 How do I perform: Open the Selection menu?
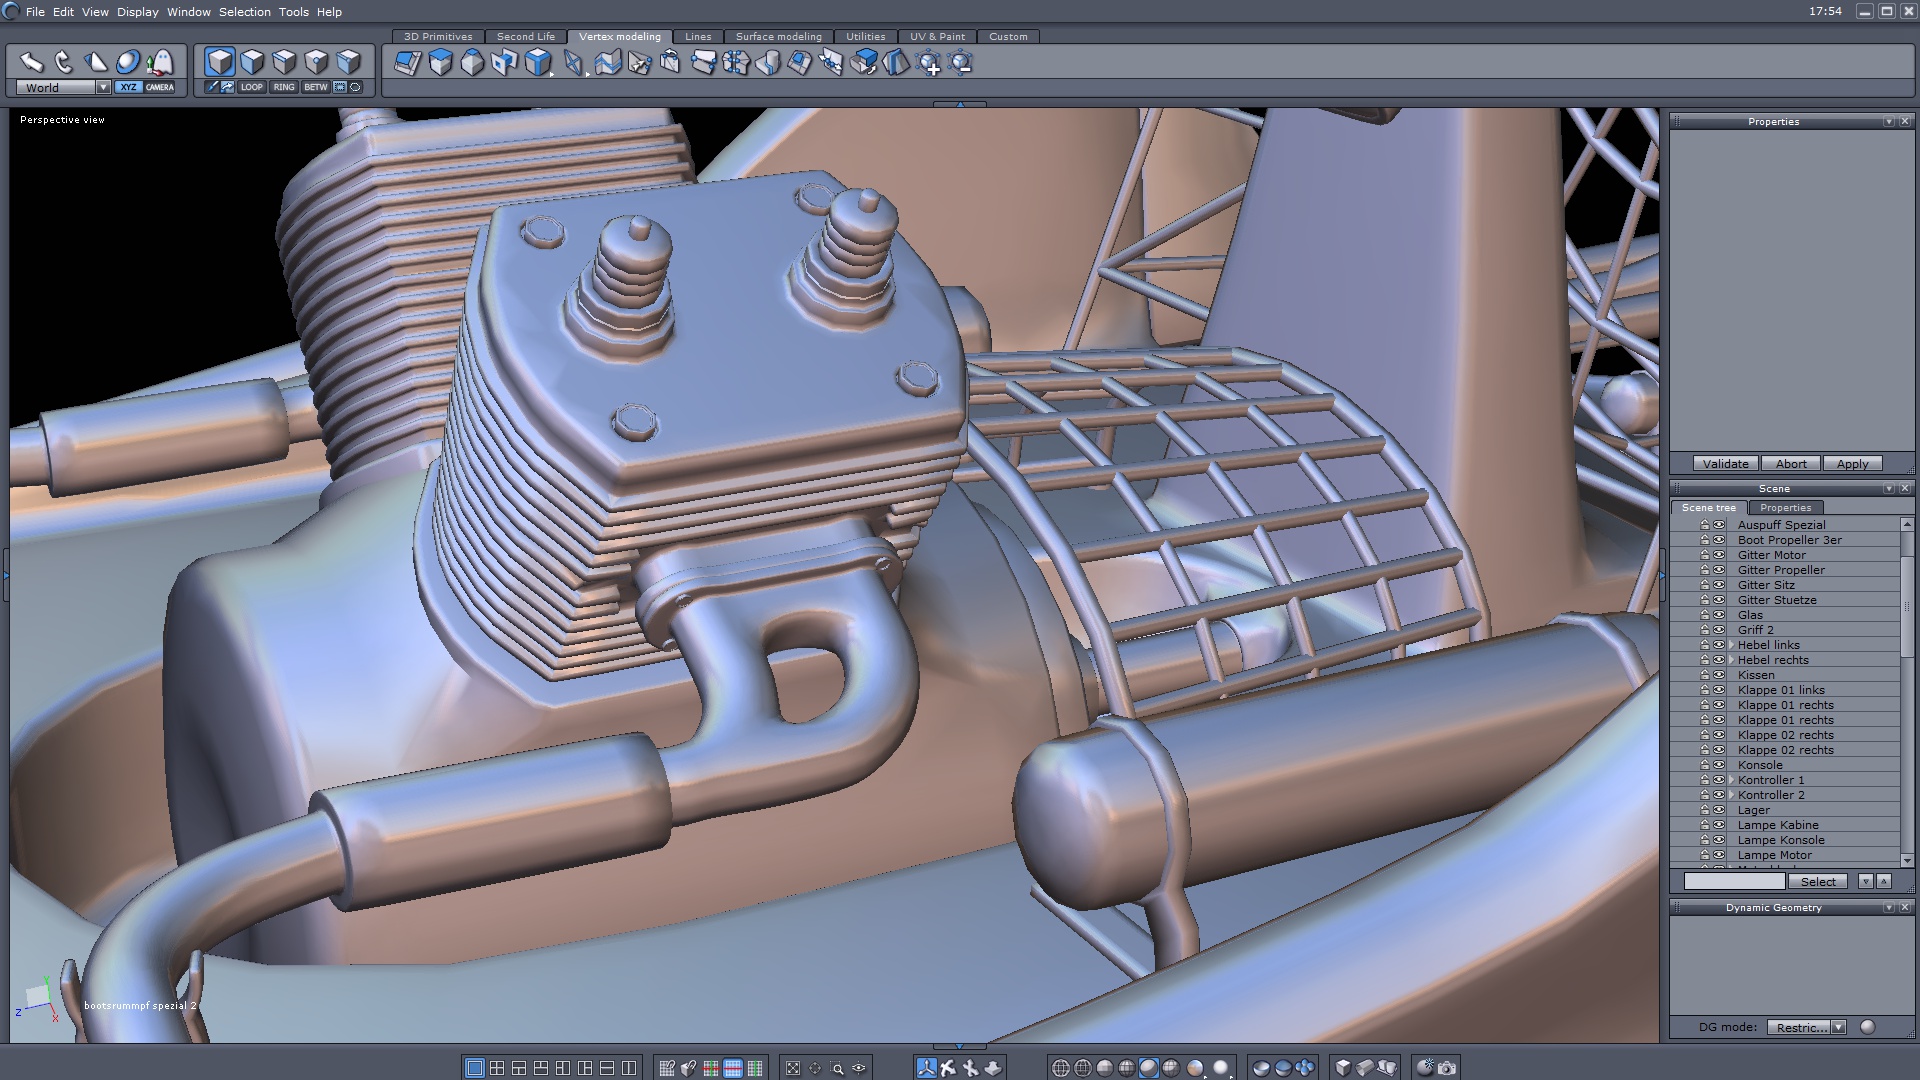pyautogui.click(x=244, y=12)
